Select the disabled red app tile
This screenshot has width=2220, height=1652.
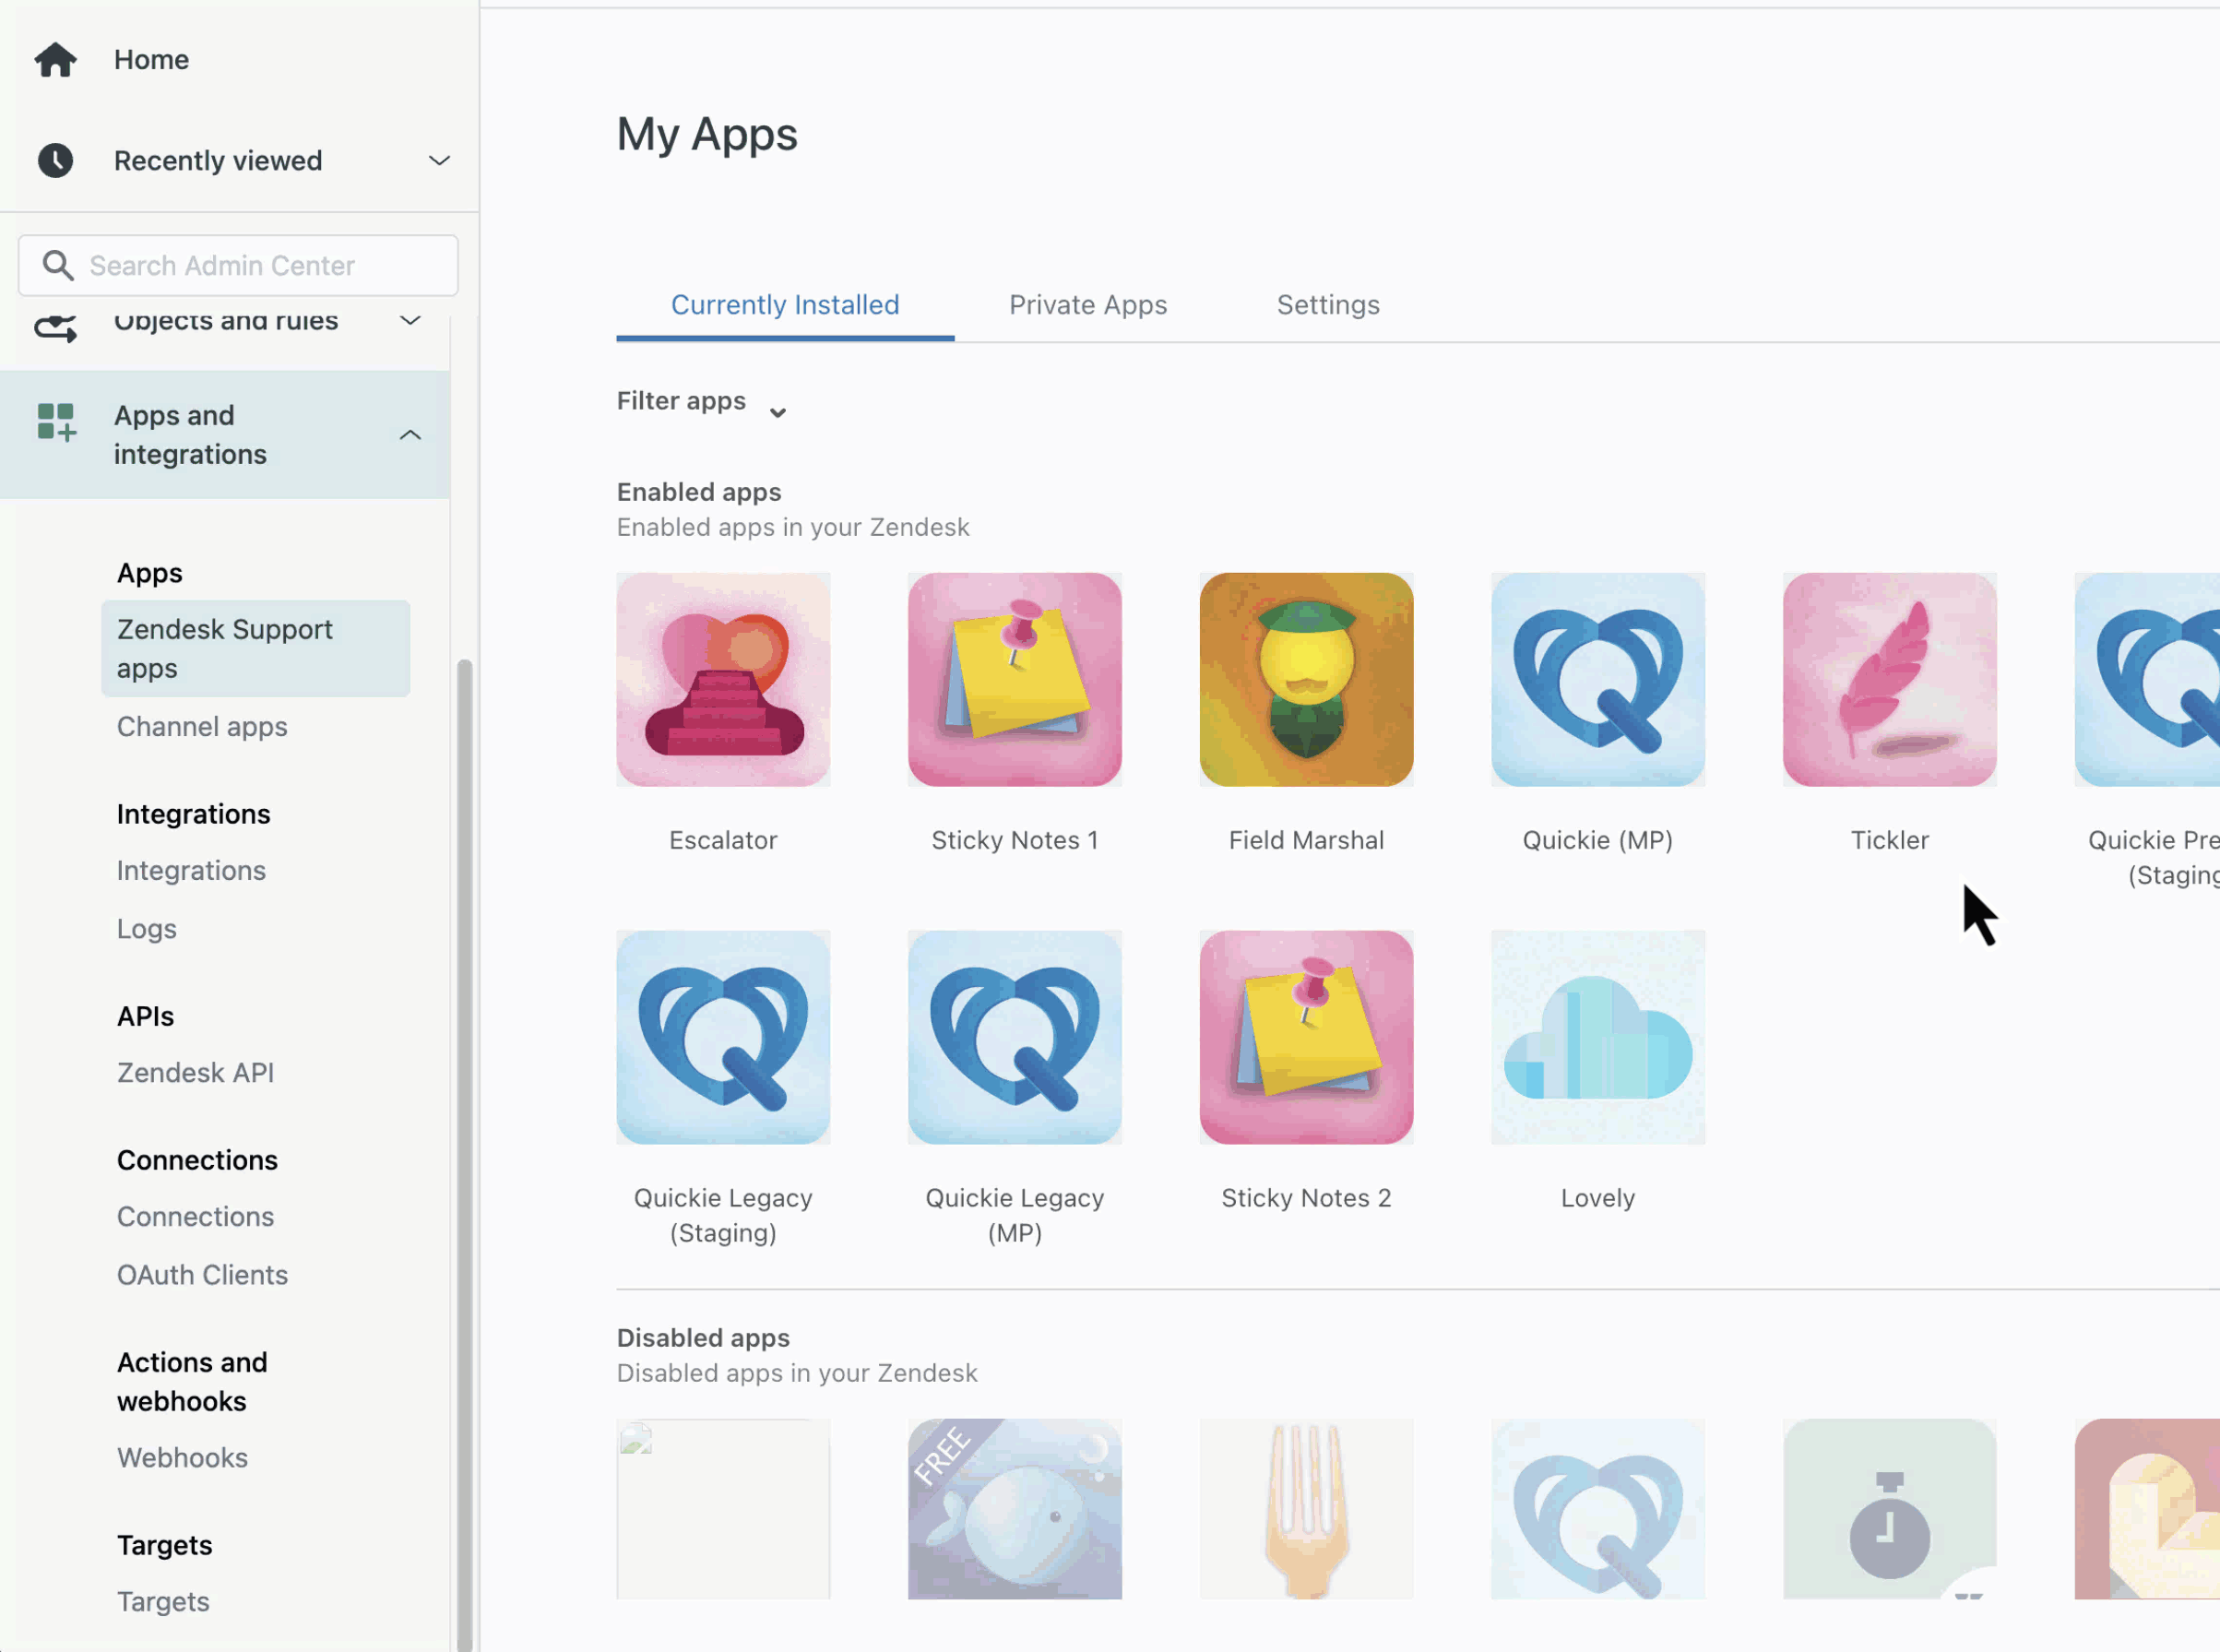point(2147,1508)
